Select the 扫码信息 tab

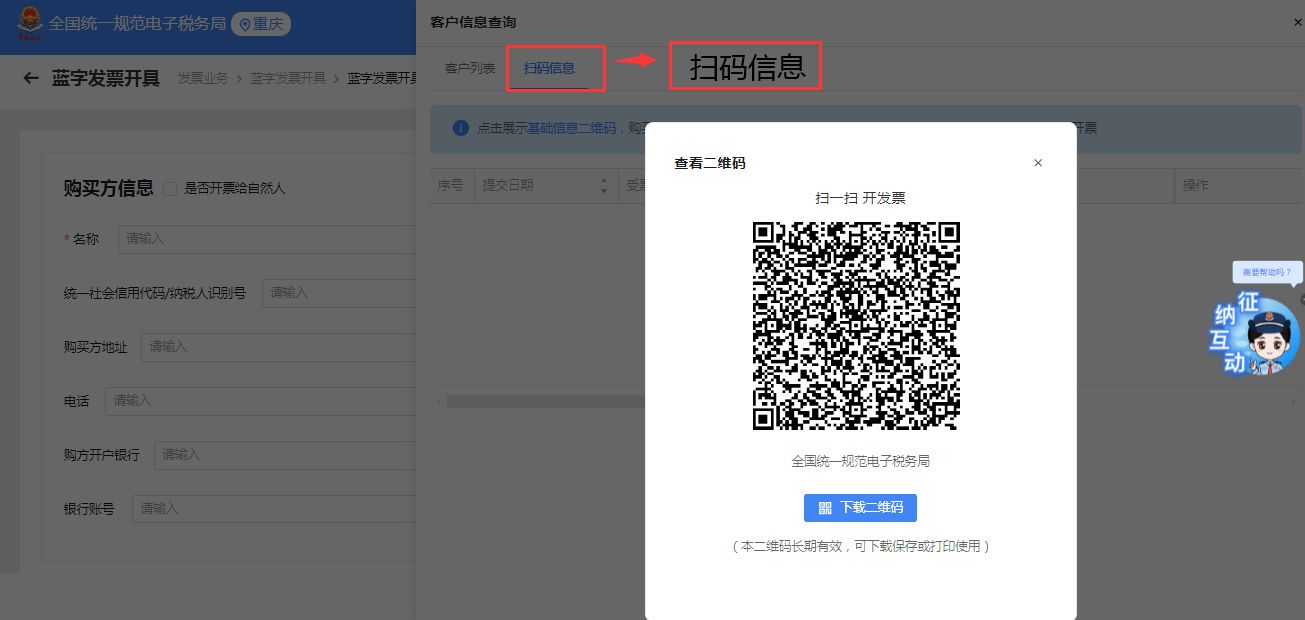[x=549, y=68]
